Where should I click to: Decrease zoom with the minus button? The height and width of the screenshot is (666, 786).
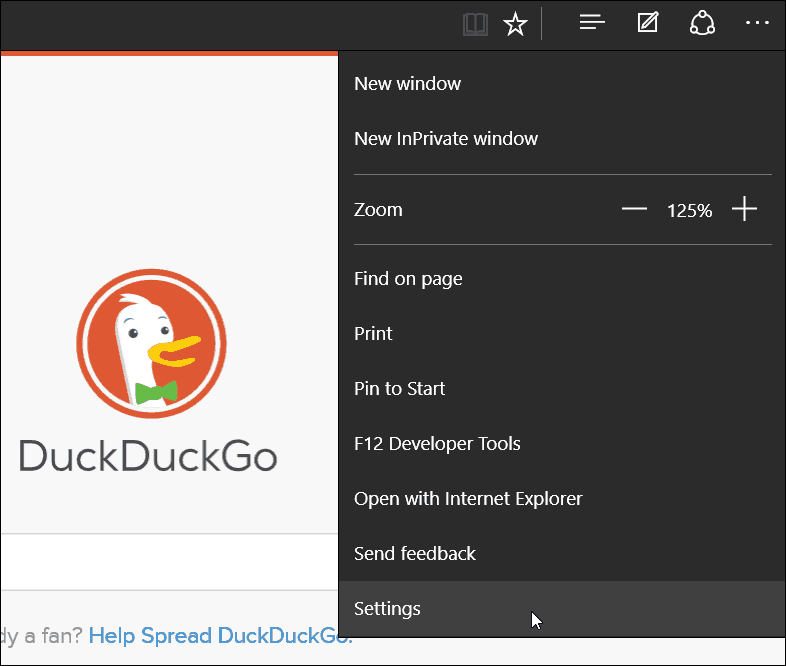click(634, 209)
